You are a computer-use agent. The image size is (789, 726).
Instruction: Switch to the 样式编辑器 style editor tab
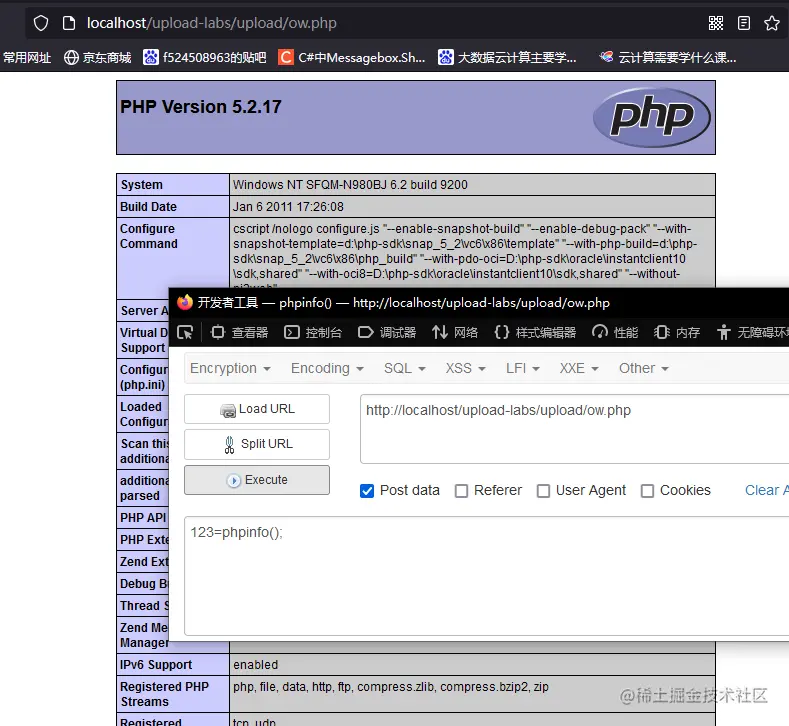coord(535,333)
